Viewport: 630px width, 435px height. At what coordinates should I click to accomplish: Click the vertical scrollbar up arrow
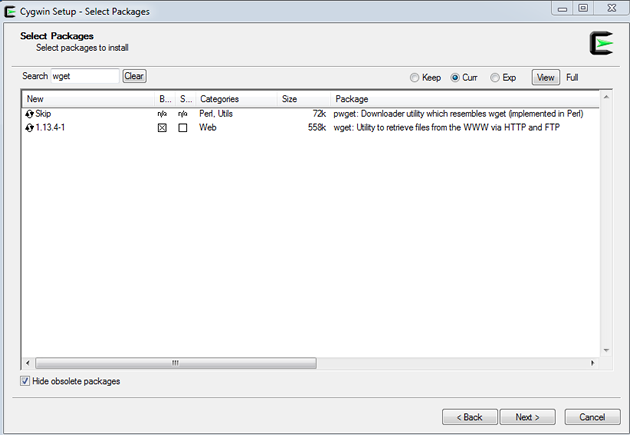click(606, 97)
